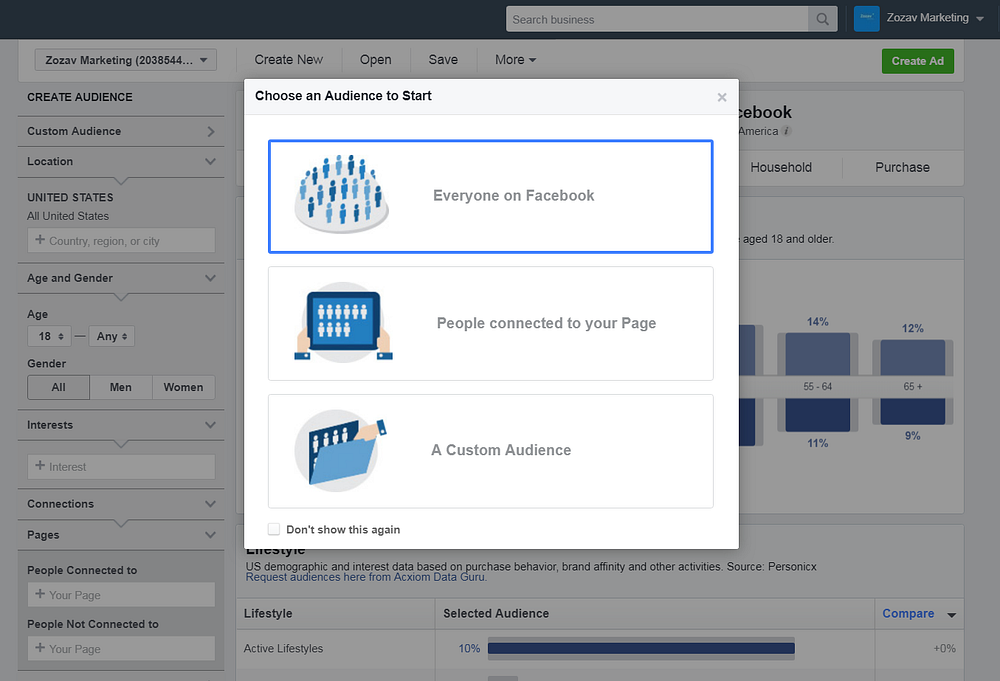Viewport: 1000px width, 681px height.
Task: Switch to the Purchase tab
Action: [902, 167]
